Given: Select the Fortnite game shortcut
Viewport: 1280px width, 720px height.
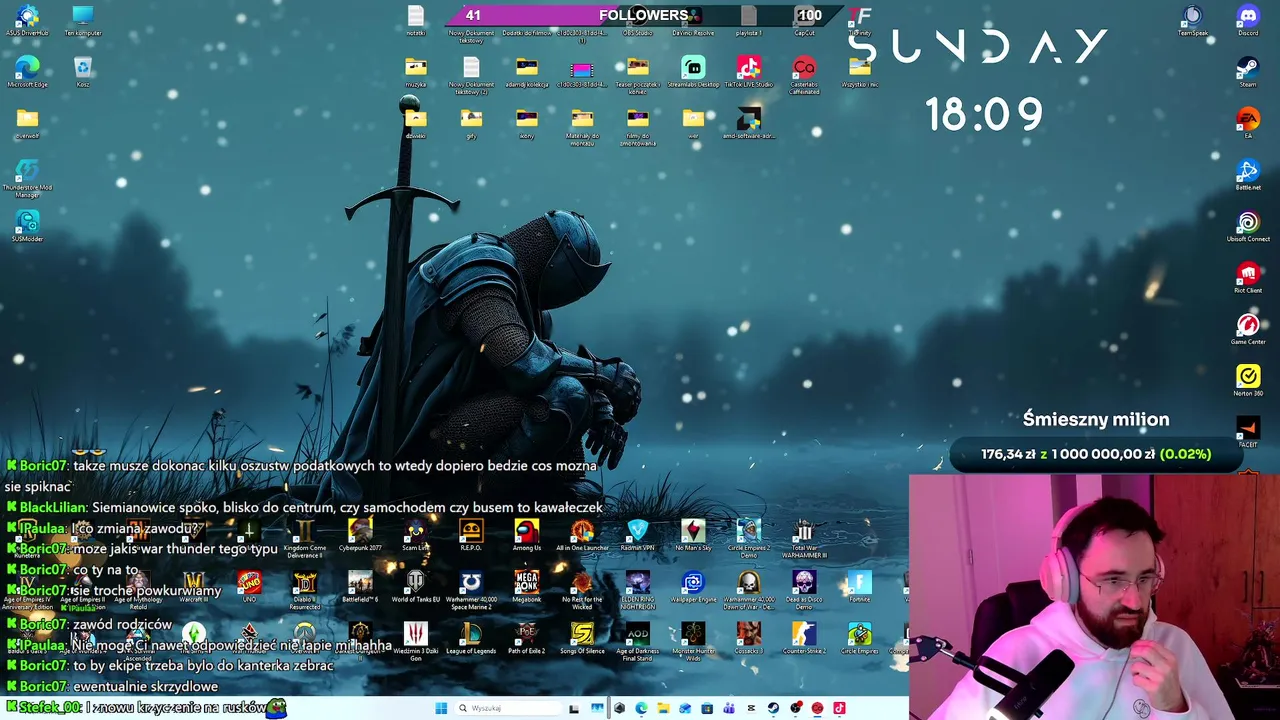Looking at the screenshot, I should pos(859,587).
